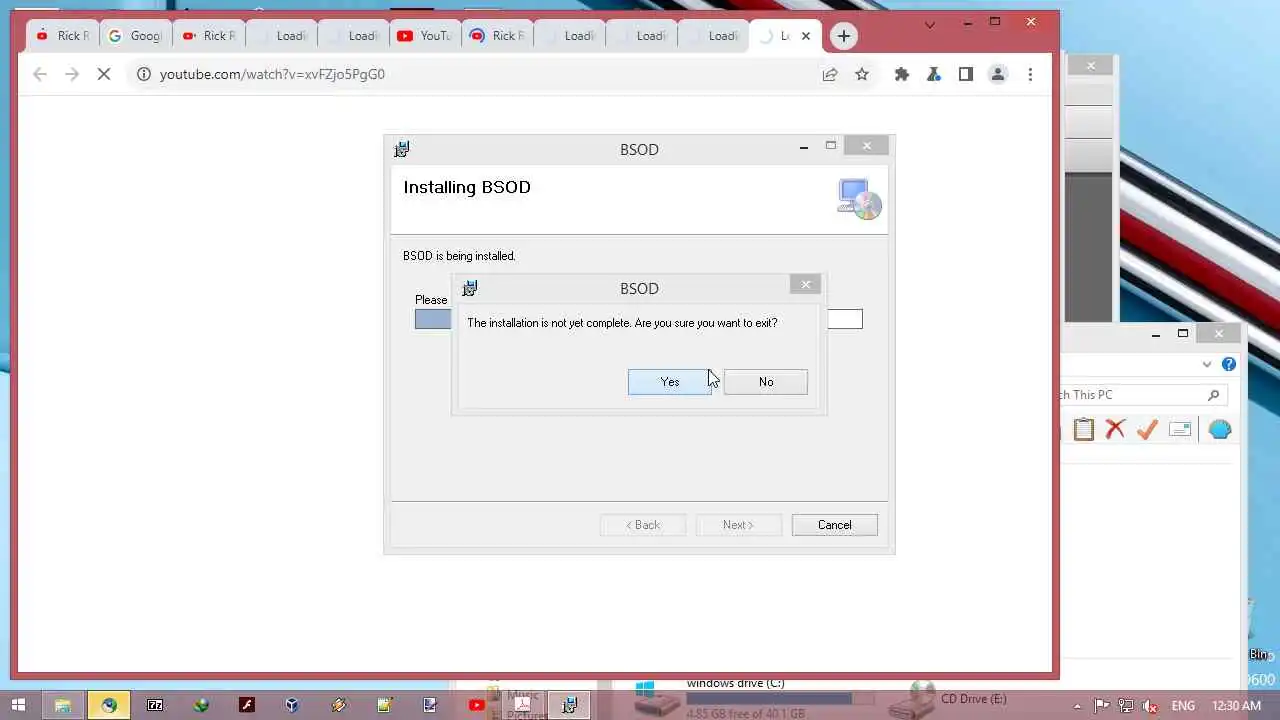The width and height of the screenshot is (1280, 720).
Task: Go back in Chrome
Action: pos(40,74)
